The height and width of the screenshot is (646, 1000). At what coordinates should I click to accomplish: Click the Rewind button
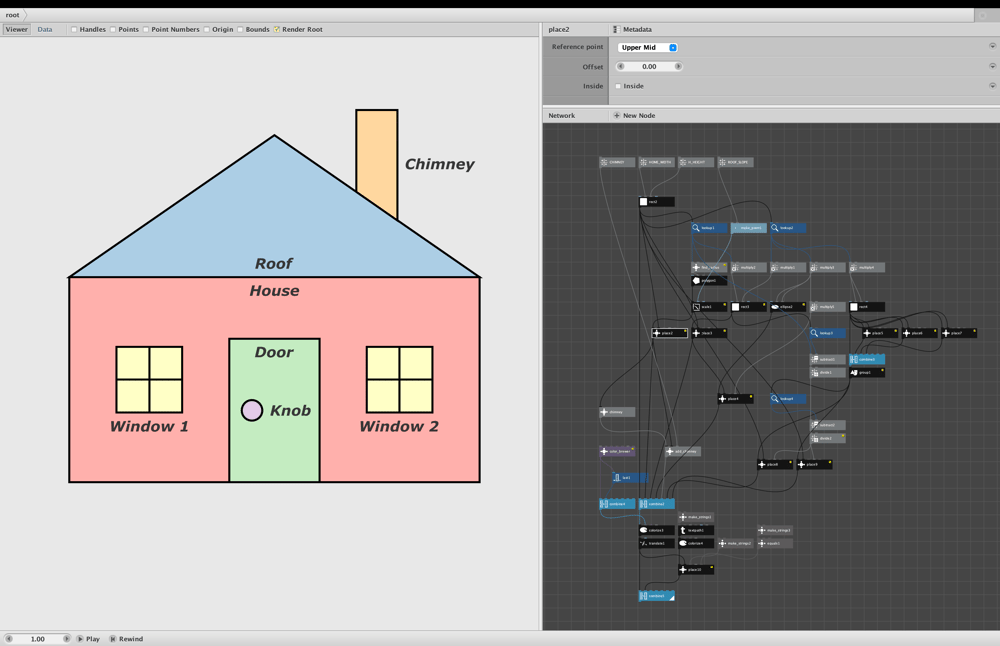pyautogui.click(x=126, y=638)
